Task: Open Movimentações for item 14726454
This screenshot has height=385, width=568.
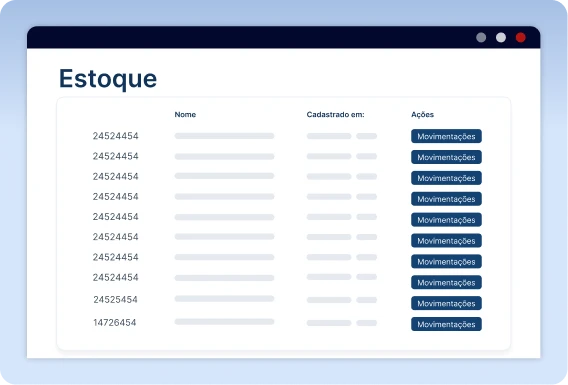Action: [446, 324]
